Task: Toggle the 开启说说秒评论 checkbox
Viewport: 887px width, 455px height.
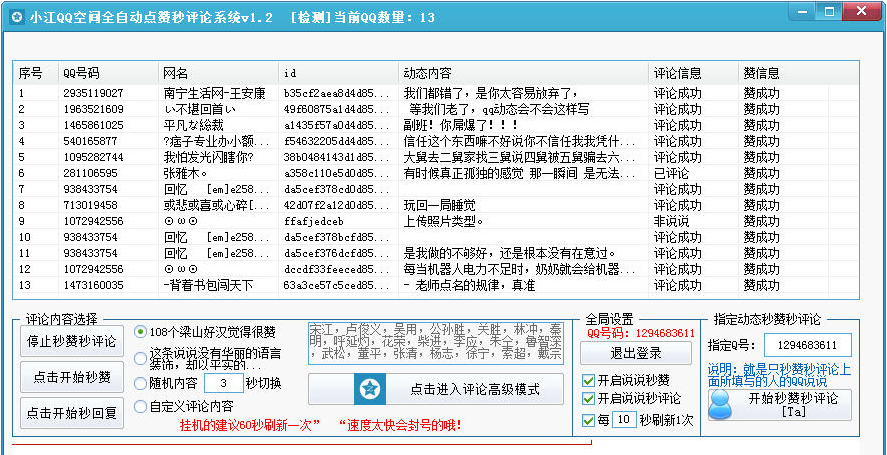Action: (588, 398)
